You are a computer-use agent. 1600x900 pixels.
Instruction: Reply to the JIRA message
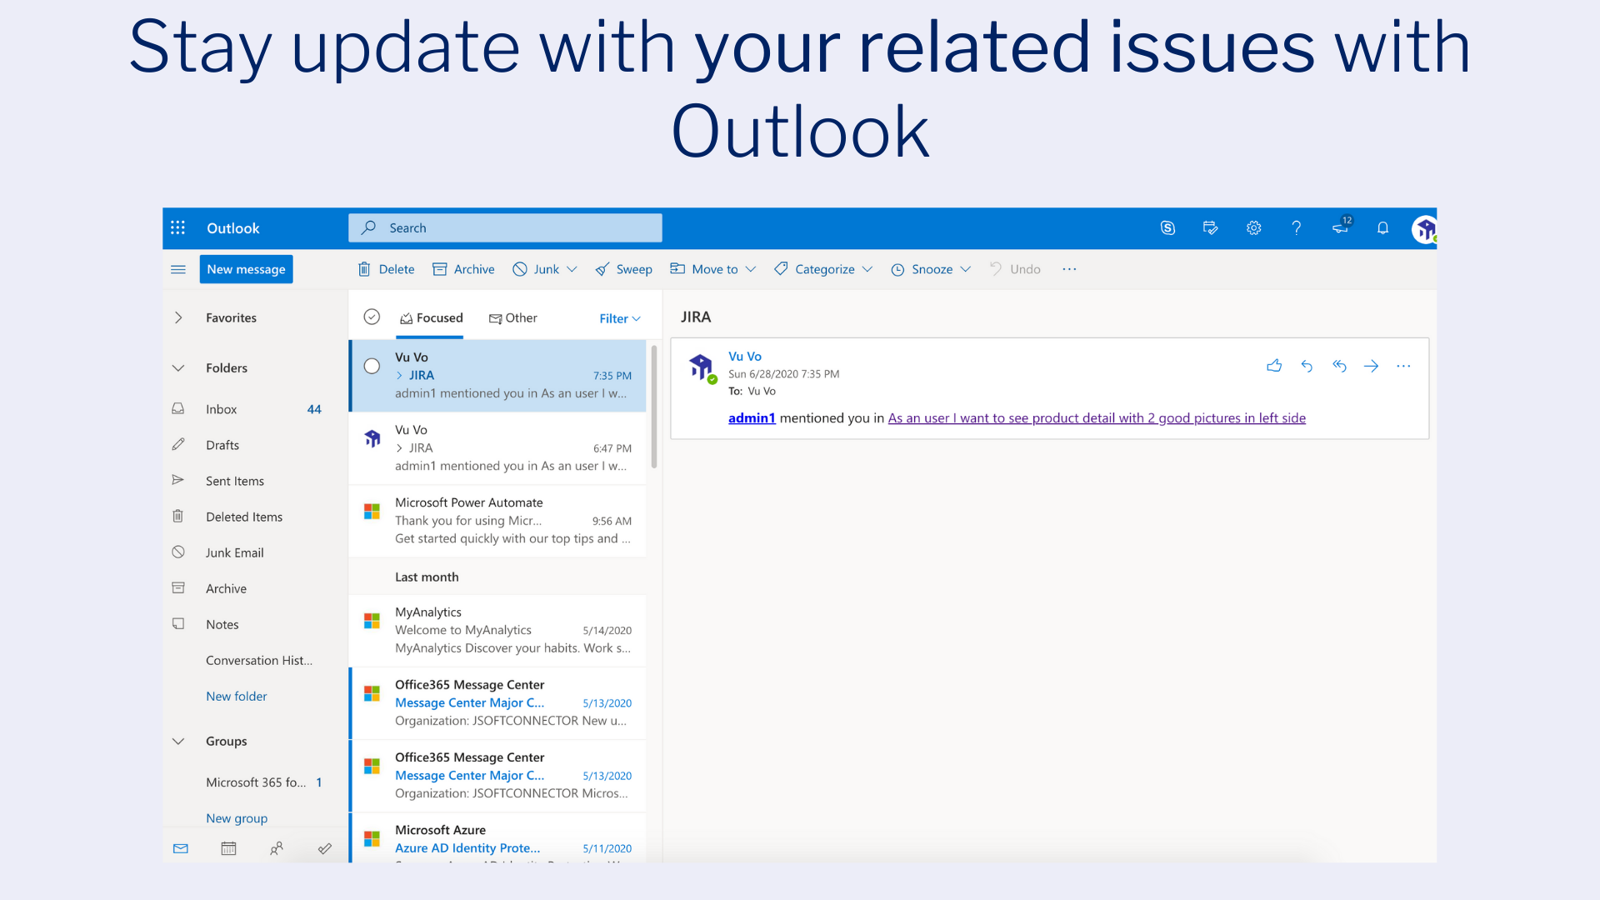[1307, 366]
